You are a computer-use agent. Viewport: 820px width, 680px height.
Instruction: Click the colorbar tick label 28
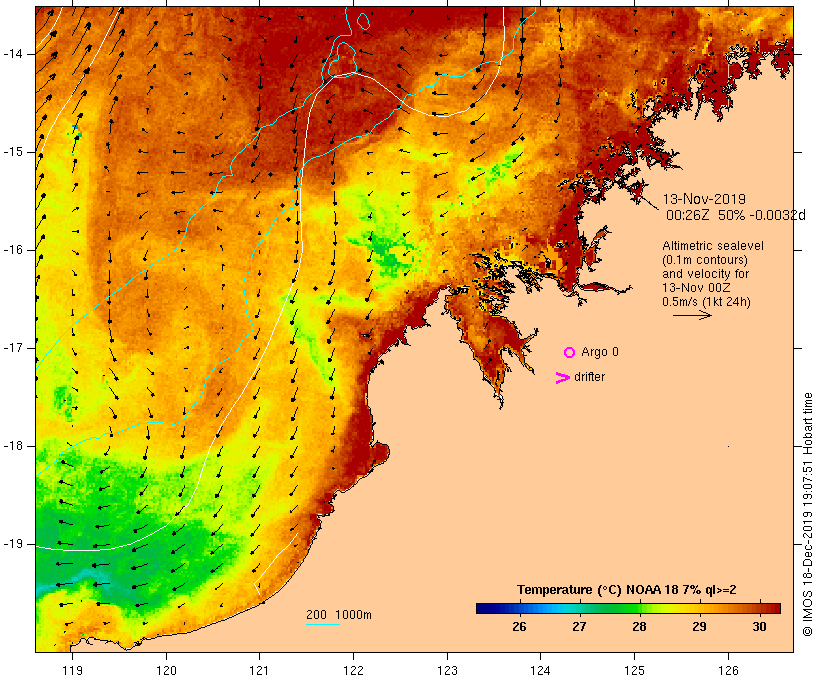pyautogui.click(x=639, y=627)
